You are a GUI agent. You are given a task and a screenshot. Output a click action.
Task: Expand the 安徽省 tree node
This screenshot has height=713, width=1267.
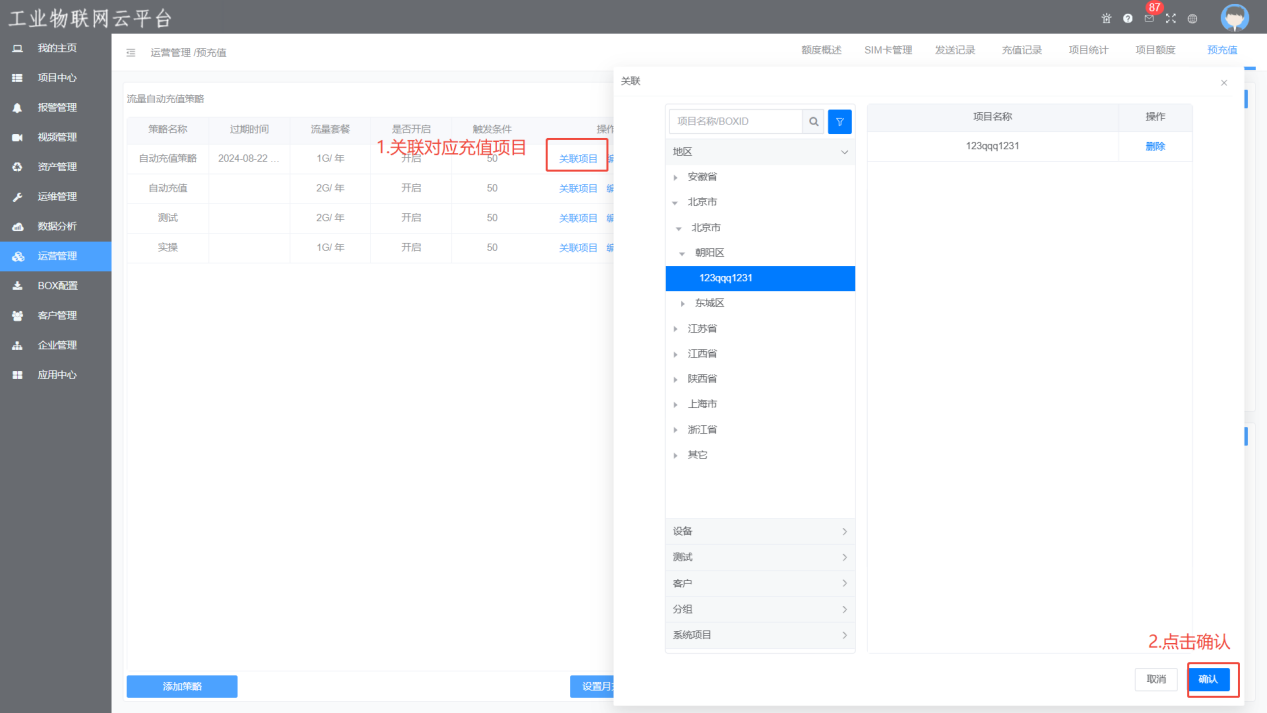(676, 177)
